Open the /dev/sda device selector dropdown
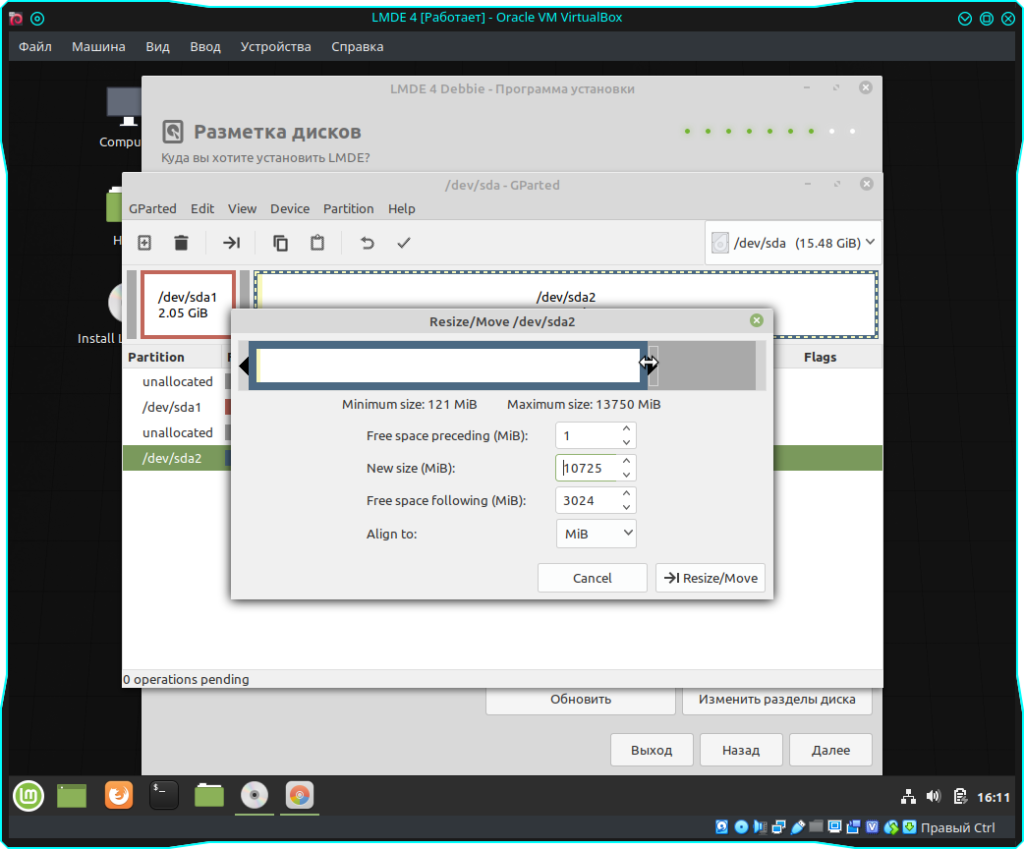Screen dimensions: 1024x849 click(x=793, y=242)
